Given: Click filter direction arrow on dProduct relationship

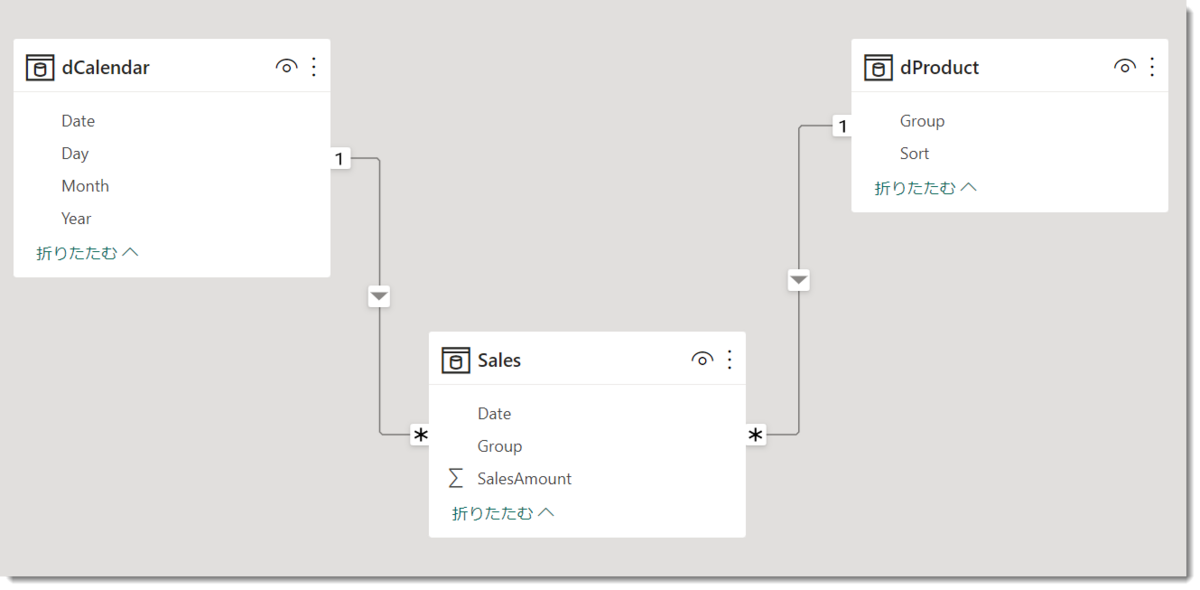Looking at the screenshot, I should [798, 281].
